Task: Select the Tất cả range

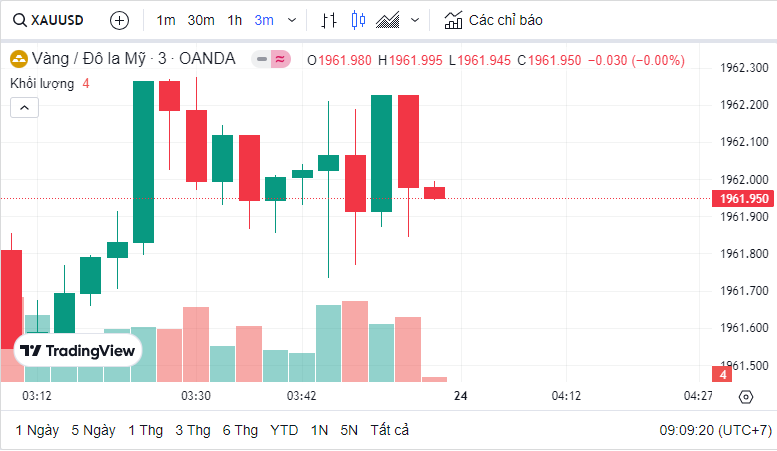Action: (x=389, y=430)
